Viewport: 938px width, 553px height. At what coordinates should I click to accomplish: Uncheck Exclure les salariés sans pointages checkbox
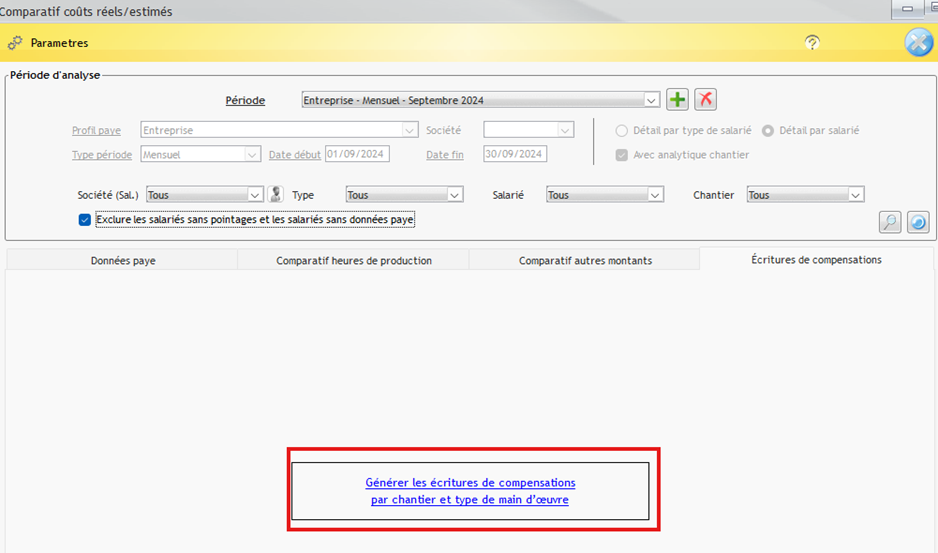point(85,220)
